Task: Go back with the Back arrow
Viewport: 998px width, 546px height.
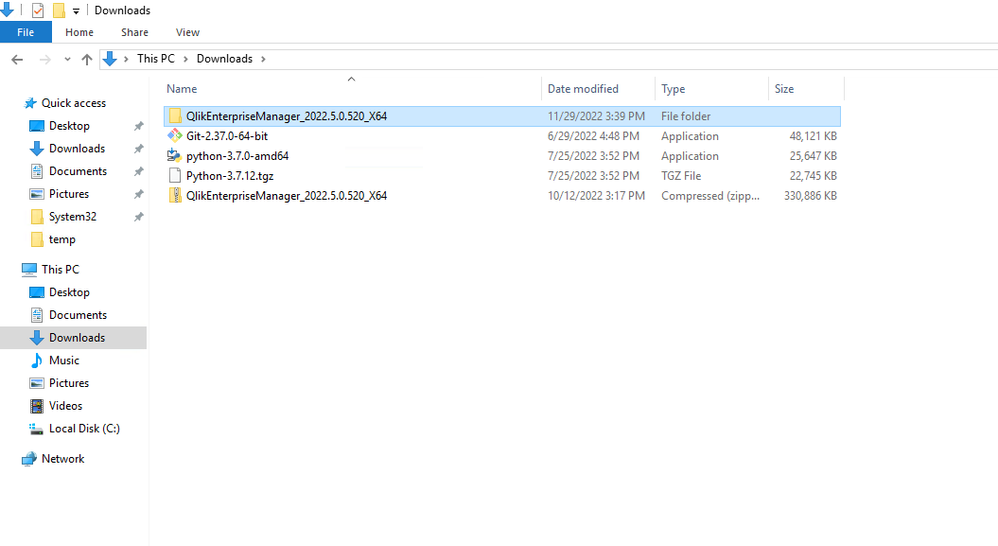Action: tap(17, 59)
